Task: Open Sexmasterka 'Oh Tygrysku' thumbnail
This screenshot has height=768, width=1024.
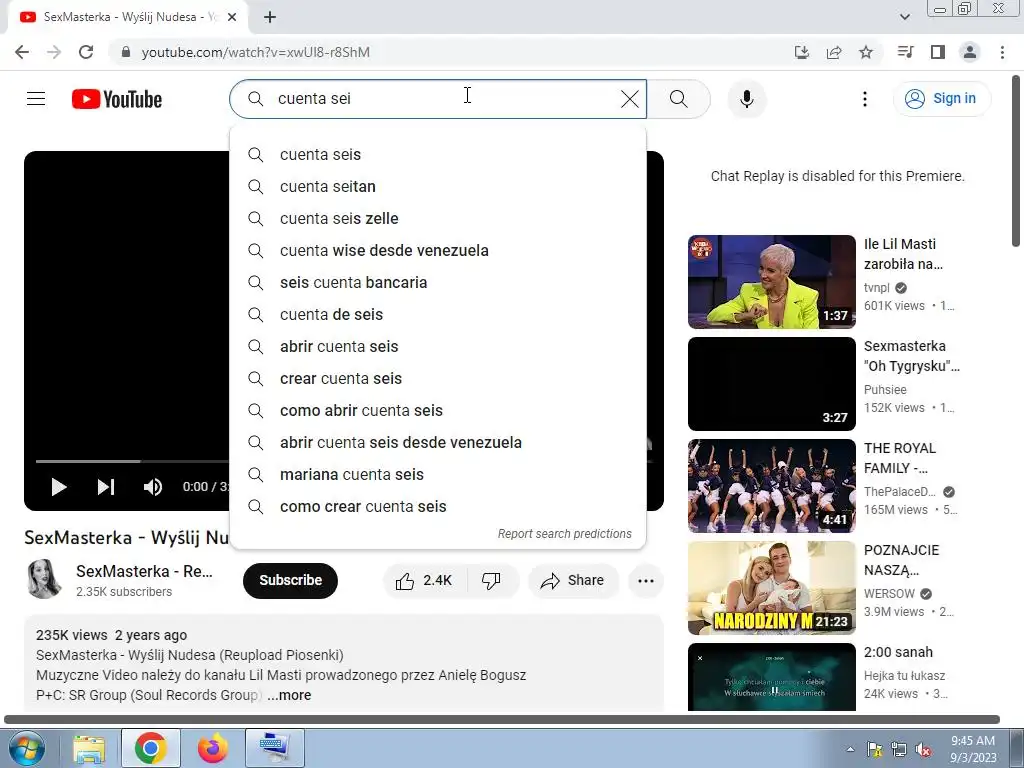Action: [771, 383]
